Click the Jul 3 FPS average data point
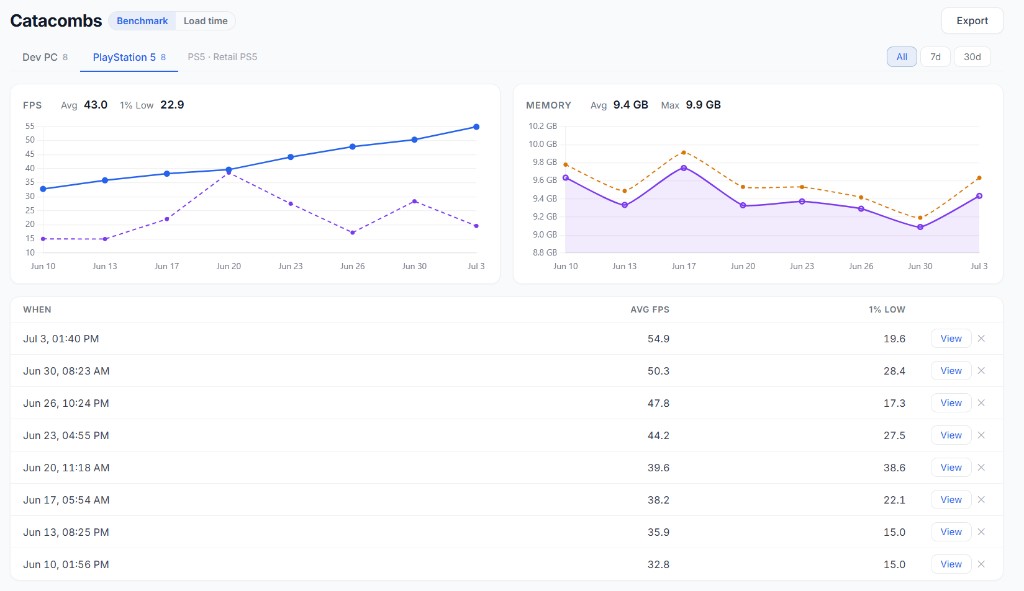The image size is (1024, 591). 476,127
